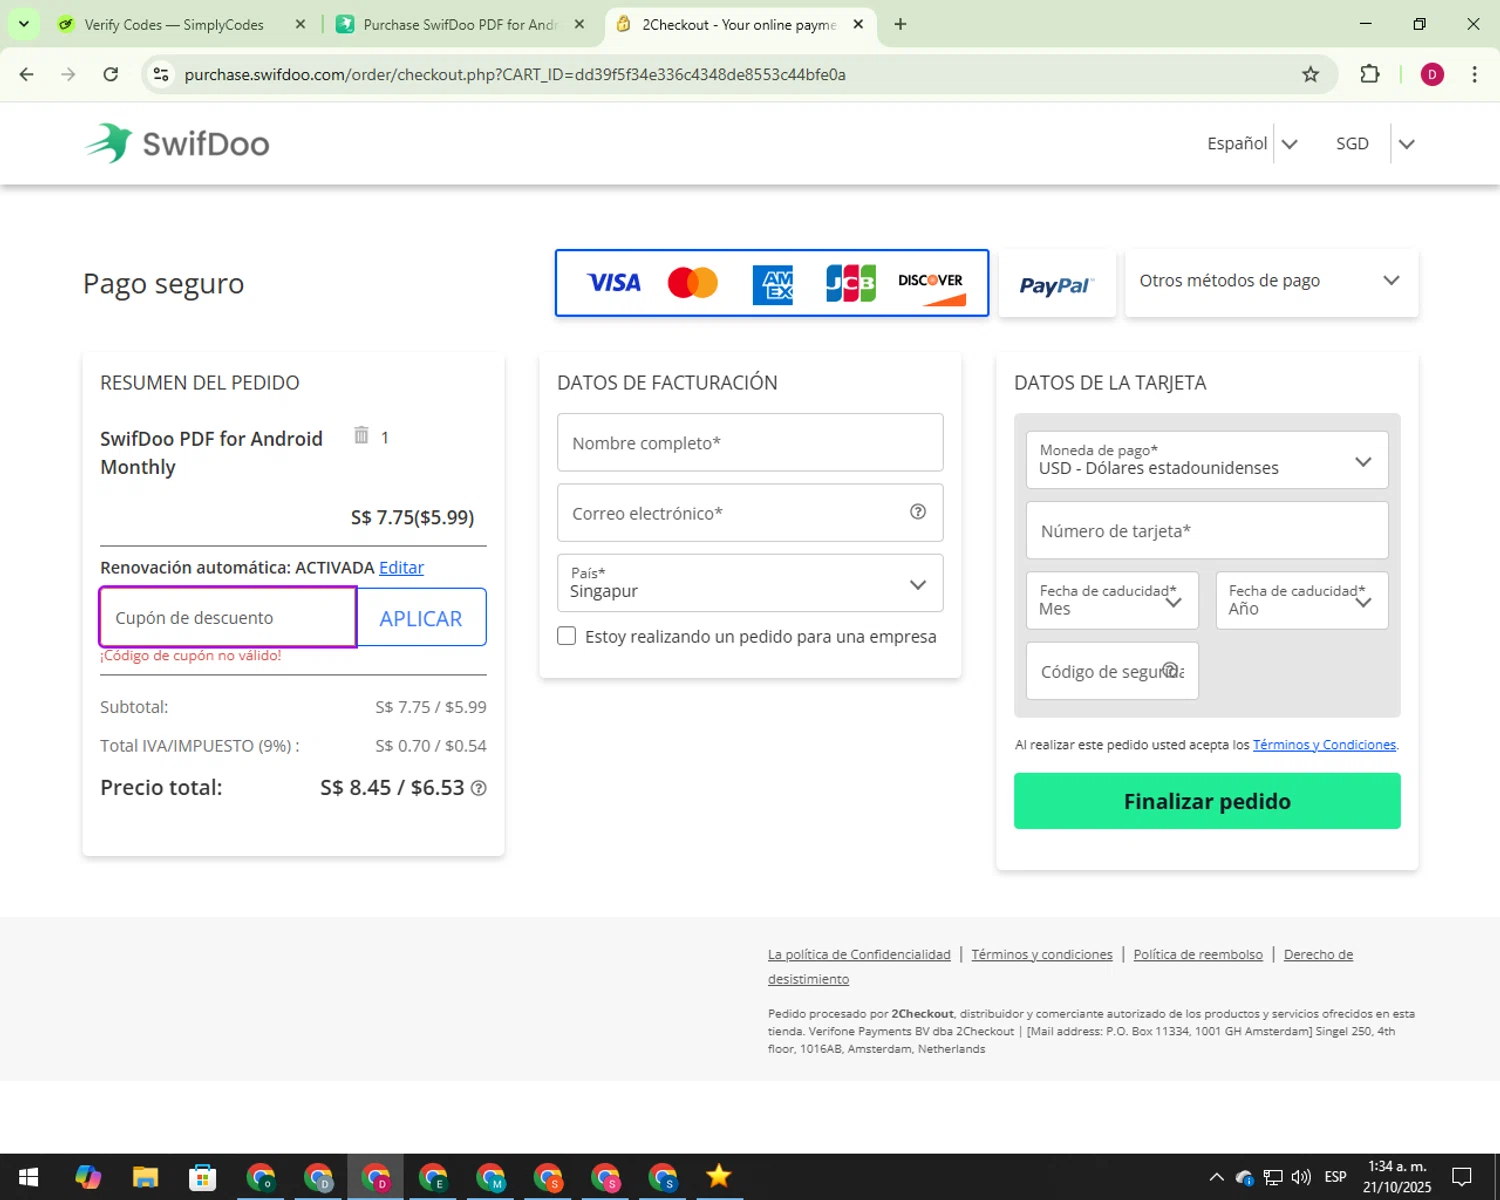Open La política de Confidencialidad link
Screen dimensions: 1500x1200
[859, 954]
